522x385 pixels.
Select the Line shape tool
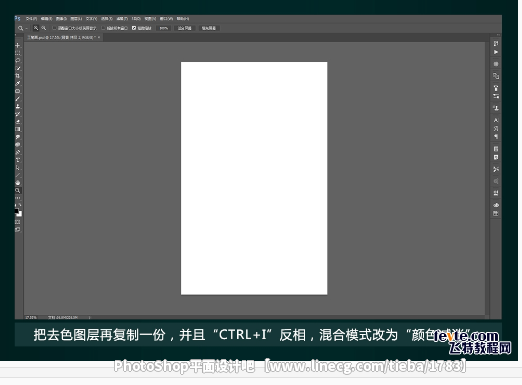tap(18, 175)
